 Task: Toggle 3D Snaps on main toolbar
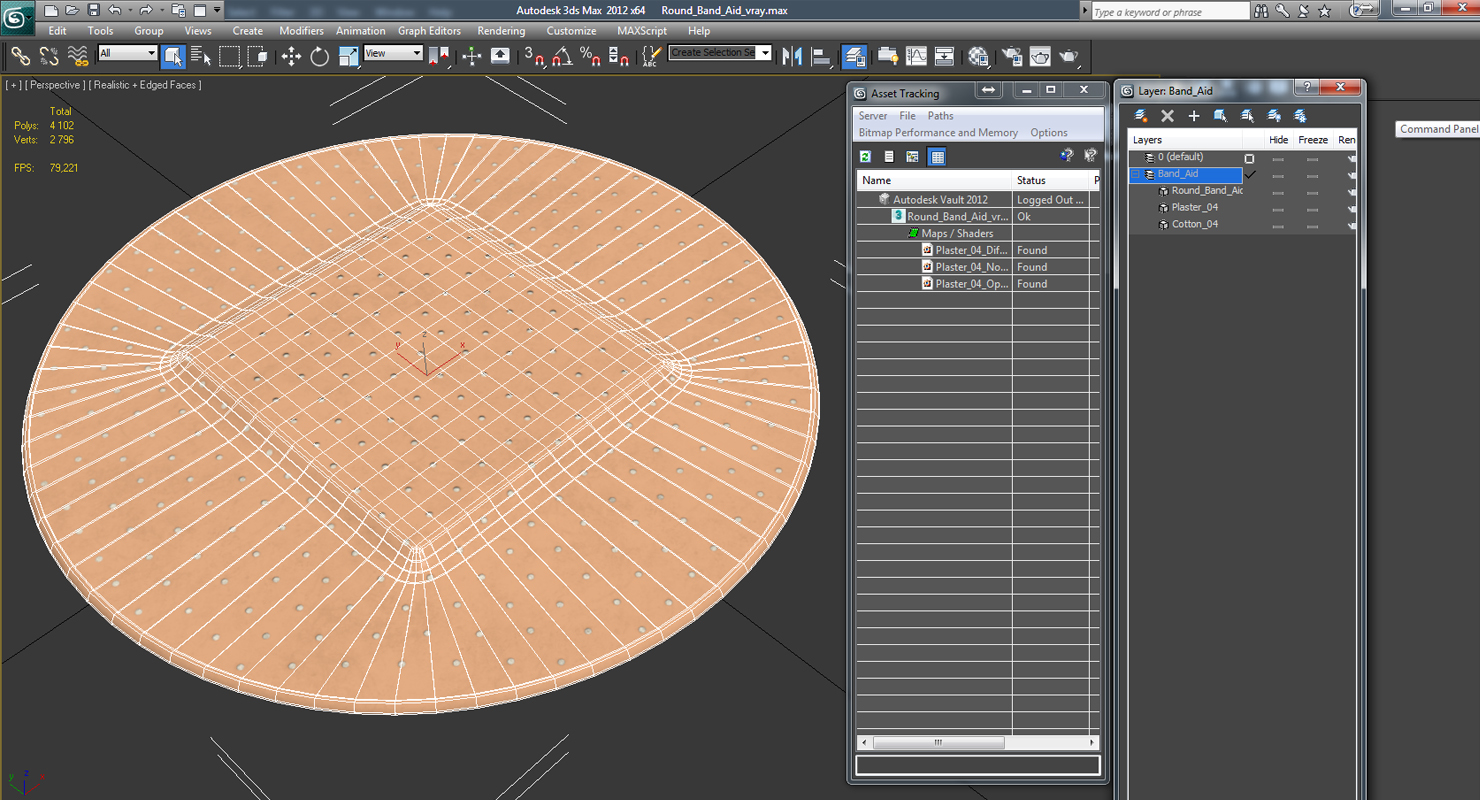click(x=534, y=56)
